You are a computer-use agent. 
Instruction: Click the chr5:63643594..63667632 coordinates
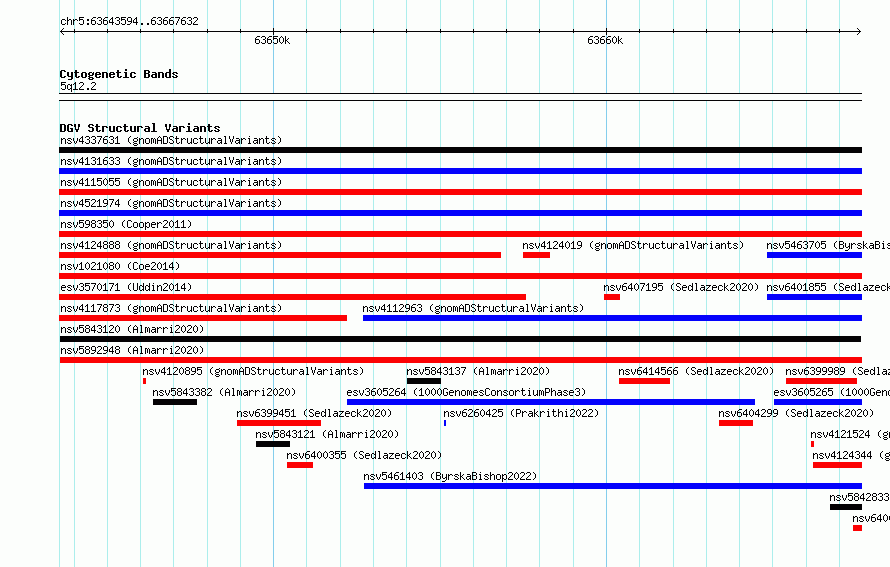(129, 21)
